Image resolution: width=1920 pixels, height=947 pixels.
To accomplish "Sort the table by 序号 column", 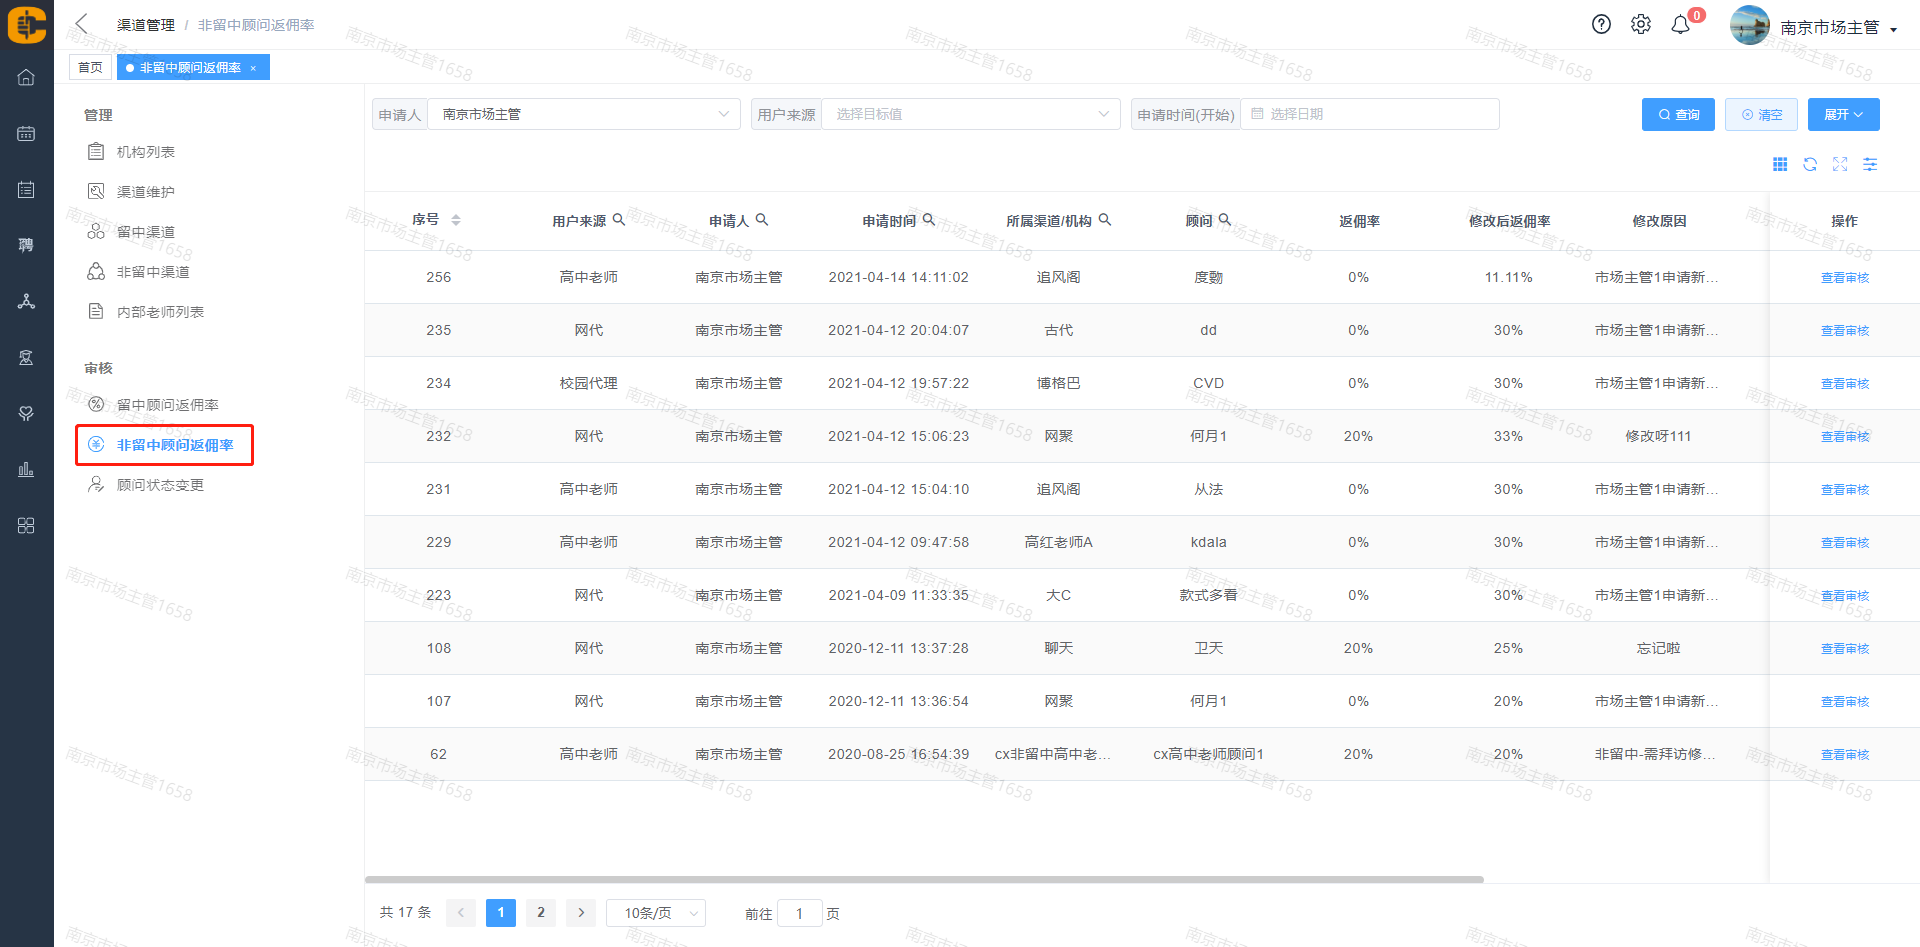I will click(x=455, y=220).
